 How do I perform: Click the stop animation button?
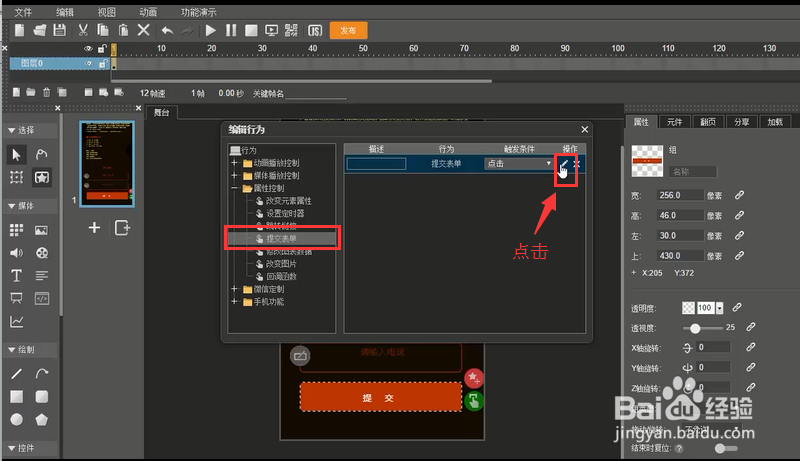point(251,31)
